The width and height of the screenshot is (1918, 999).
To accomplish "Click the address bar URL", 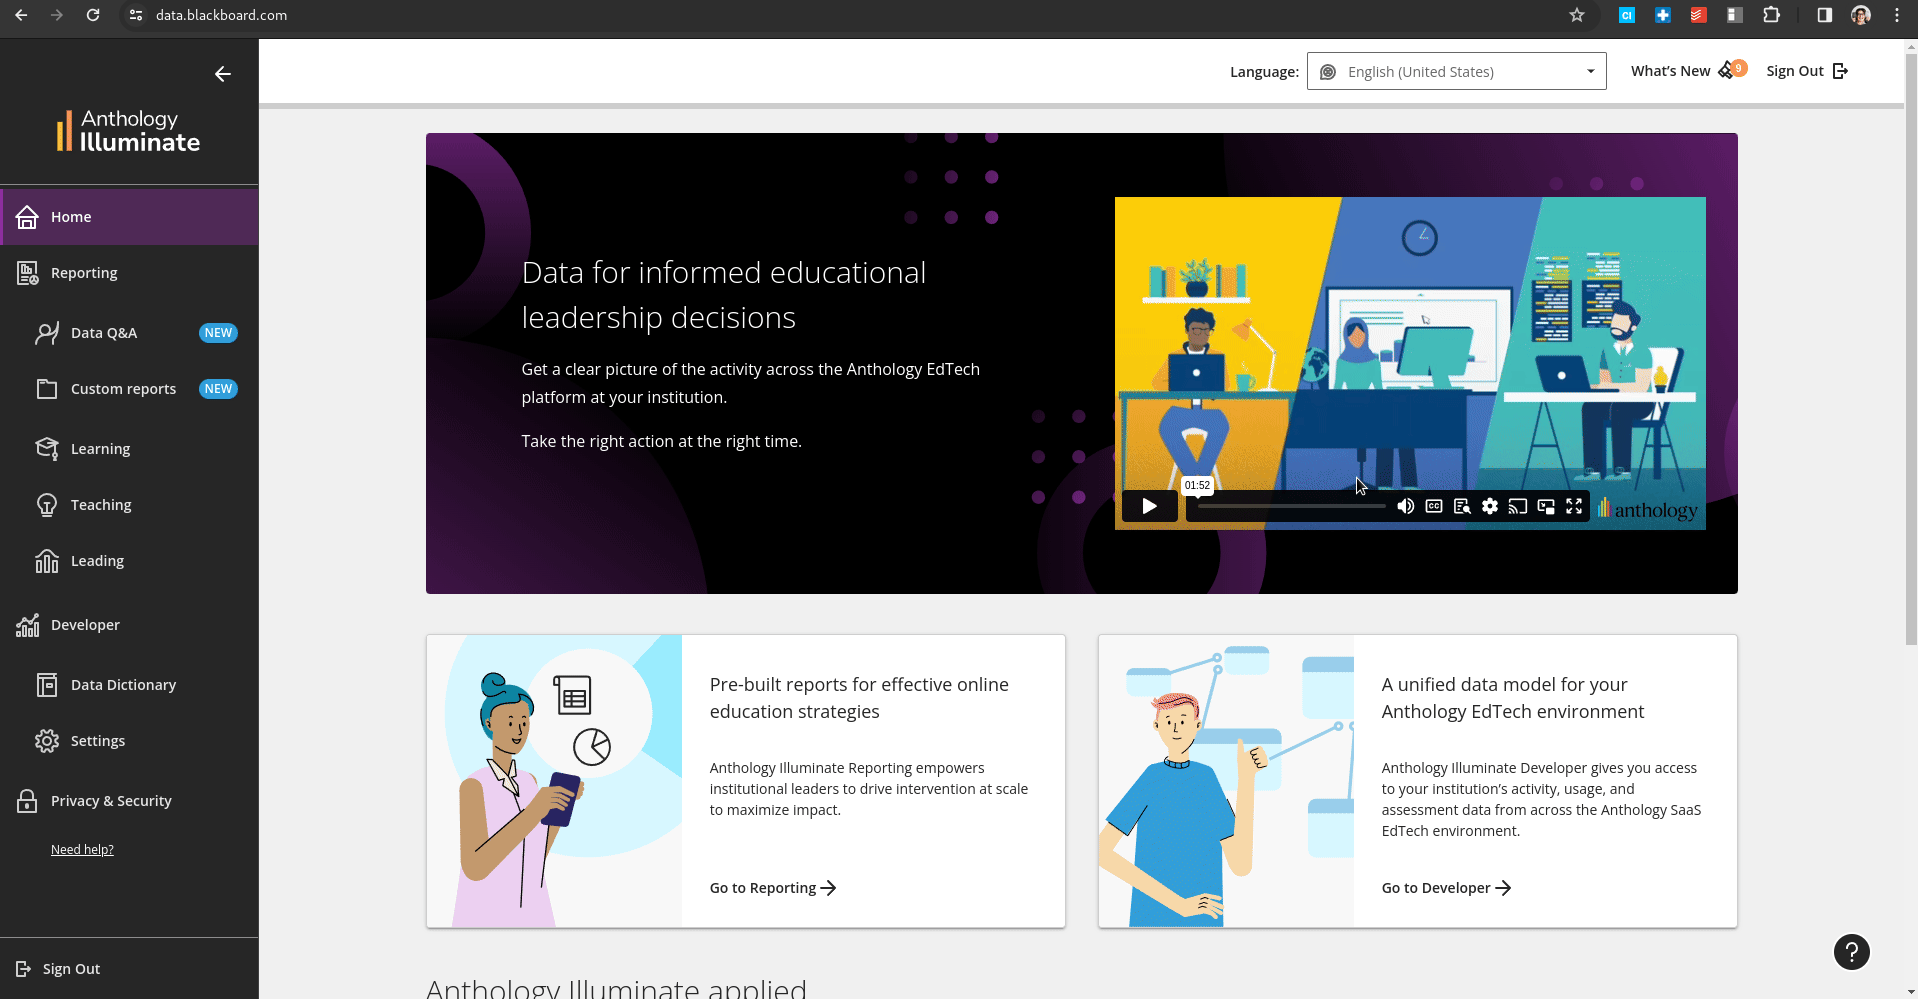I will pos(221,15).
